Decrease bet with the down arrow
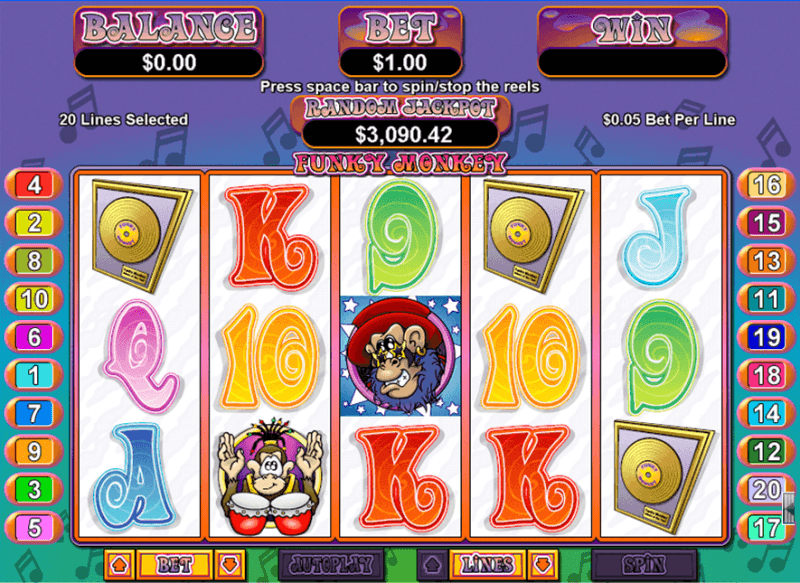The width and height of the screenshot is (800, 583). [230, 565]
